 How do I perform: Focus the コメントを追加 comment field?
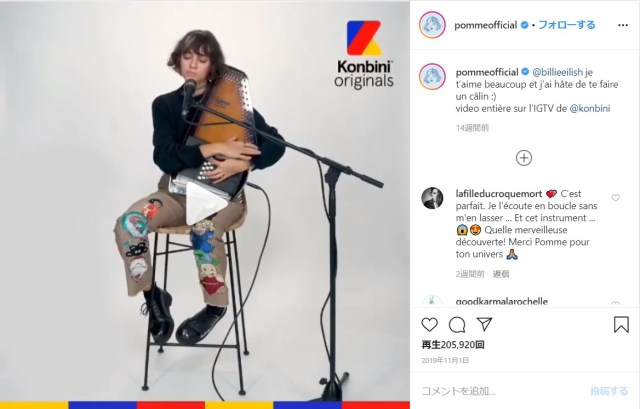click(502, 391)
